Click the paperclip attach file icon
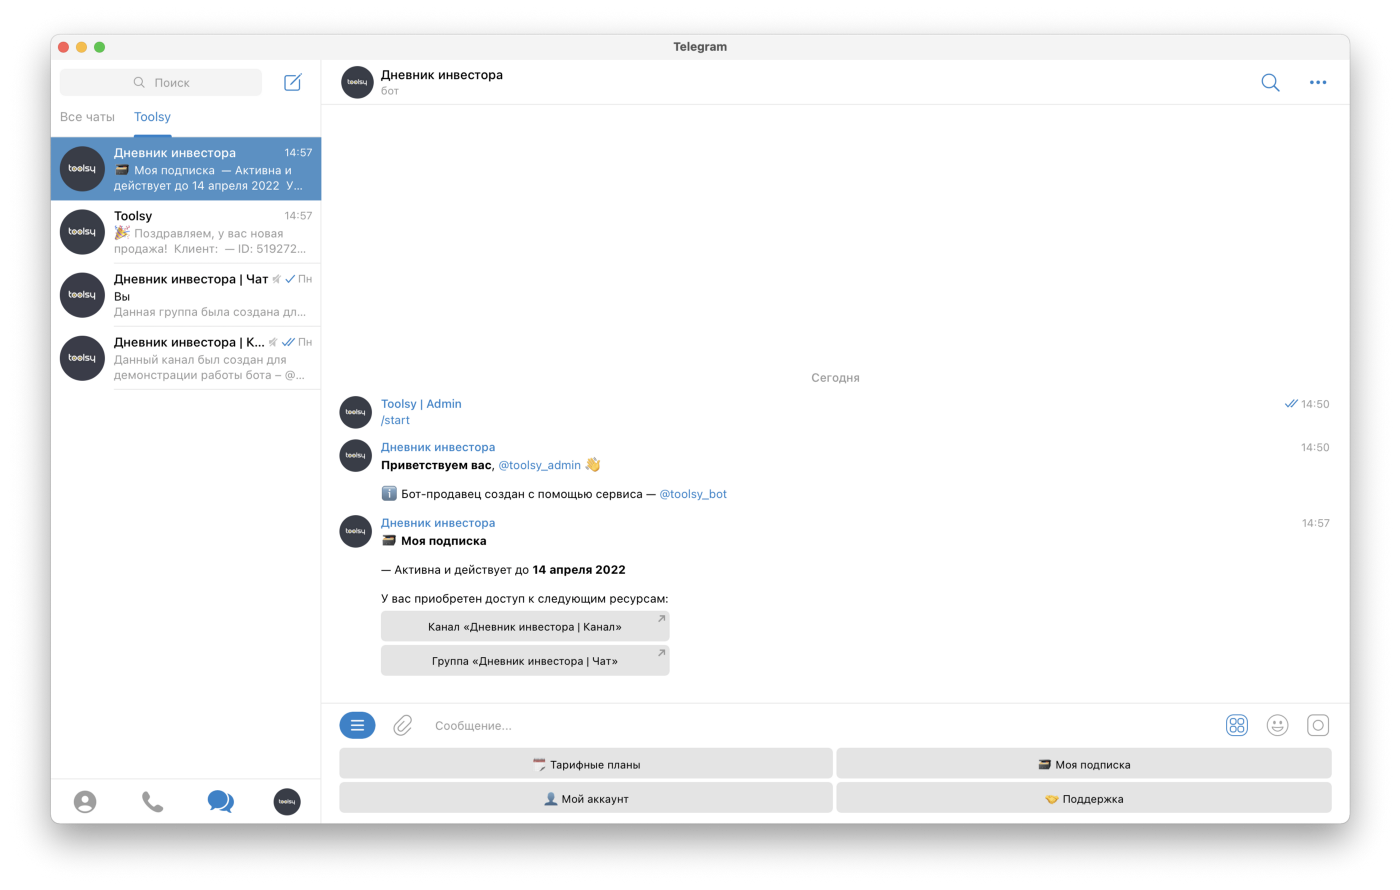Image resolution: width=1400 pixels, height=890 pixels. pos(402,725)
